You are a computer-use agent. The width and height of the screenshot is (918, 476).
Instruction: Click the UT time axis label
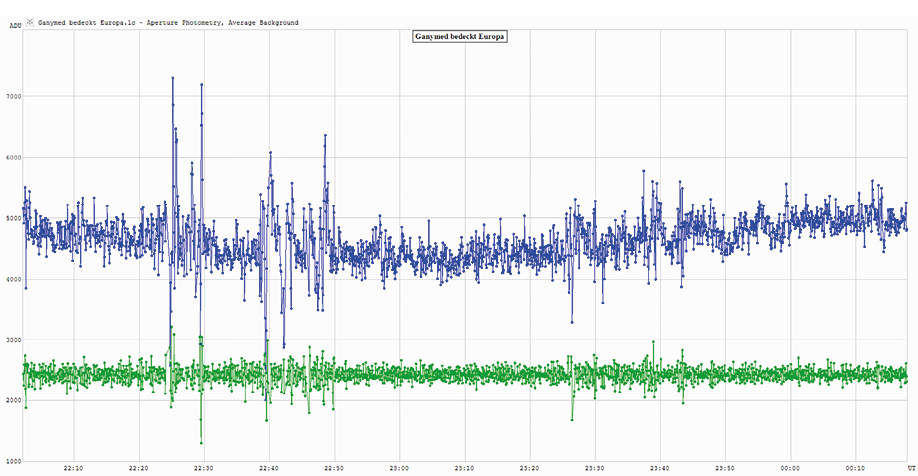point(911,466)
